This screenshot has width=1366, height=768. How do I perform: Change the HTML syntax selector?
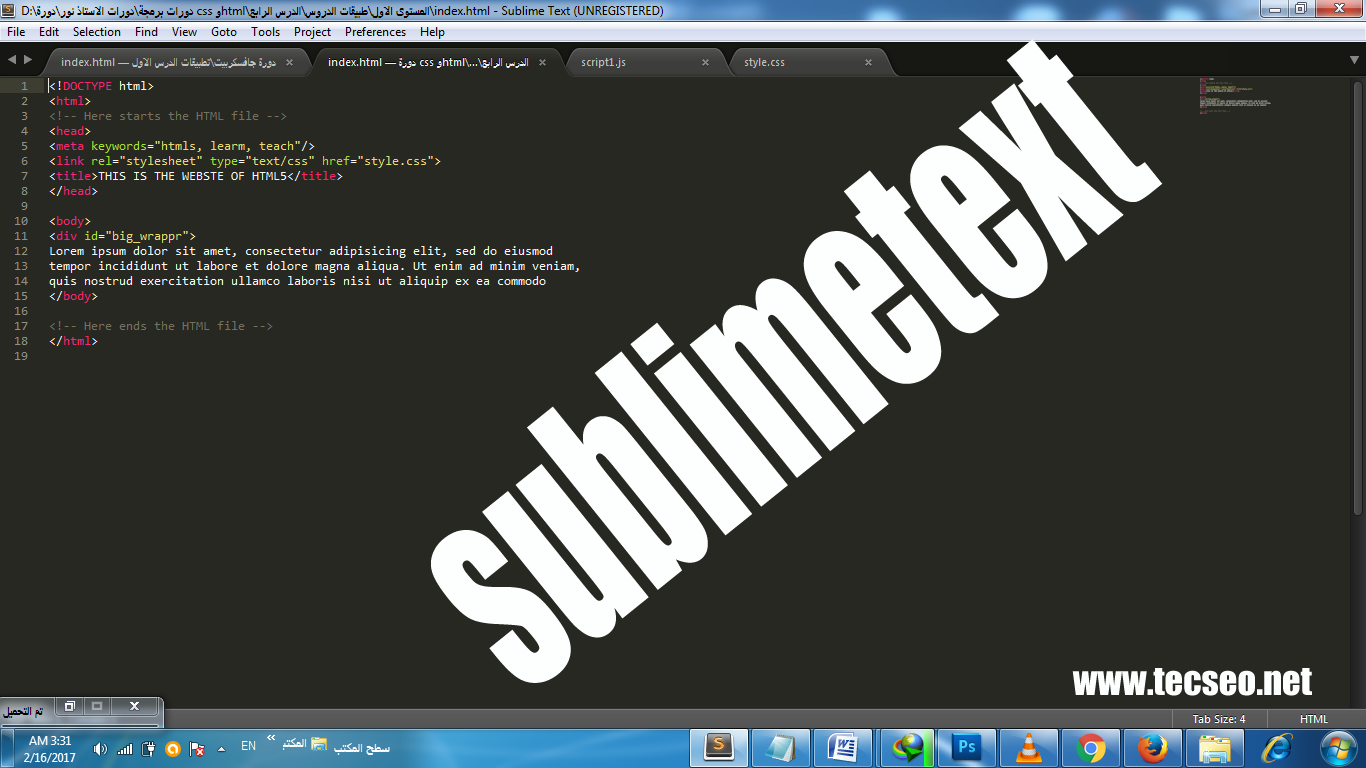tap(1313, 719)
